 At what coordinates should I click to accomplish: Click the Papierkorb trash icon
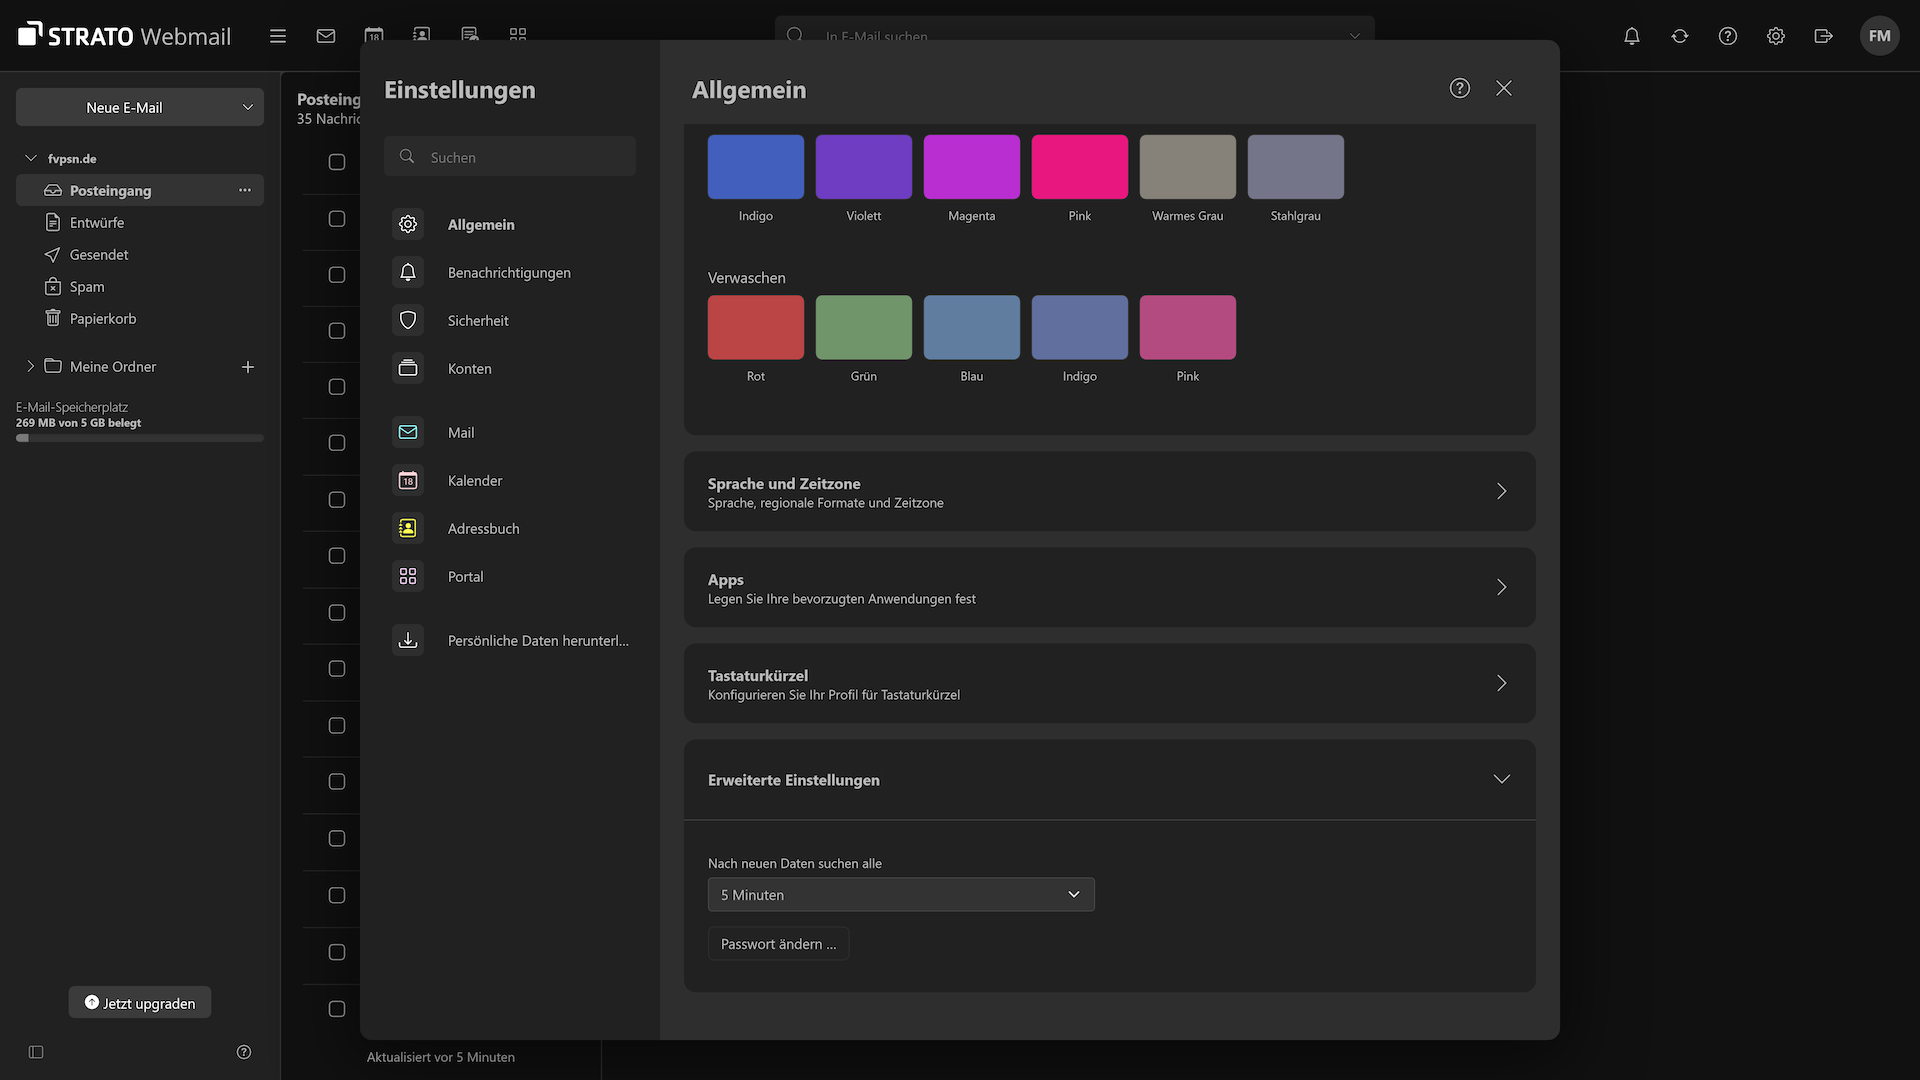[x=53, y=318]
